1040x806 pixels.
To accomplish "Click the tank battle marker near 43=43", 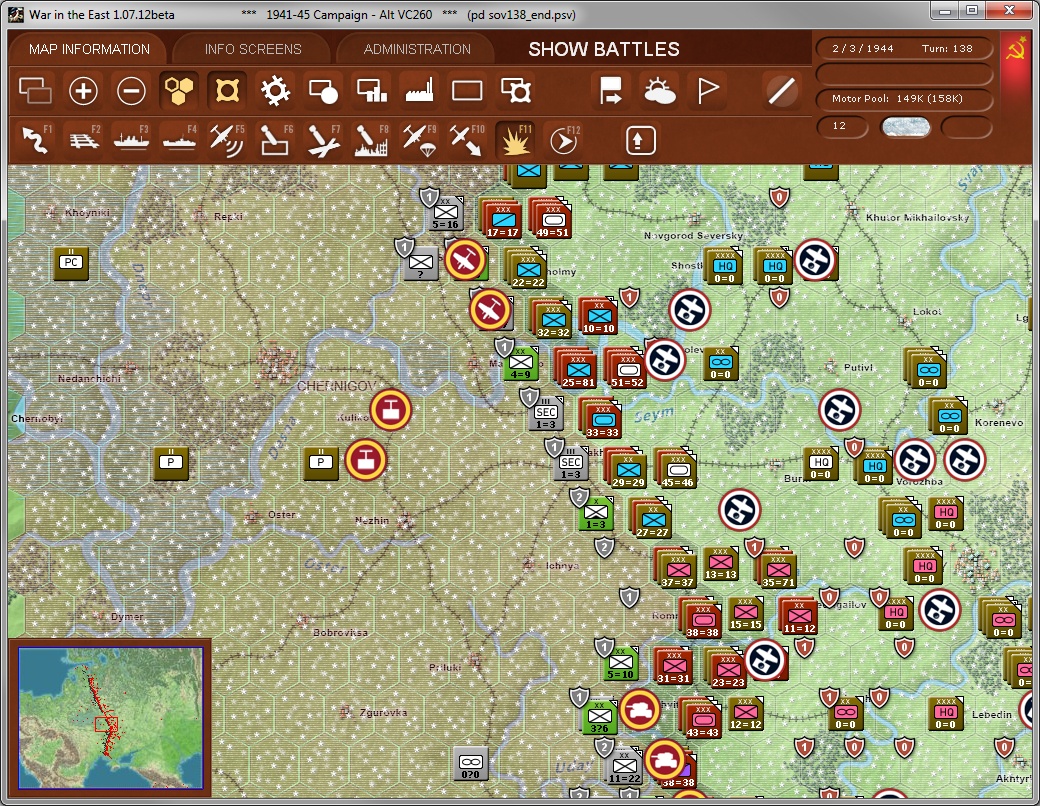I will click(639, 710).
